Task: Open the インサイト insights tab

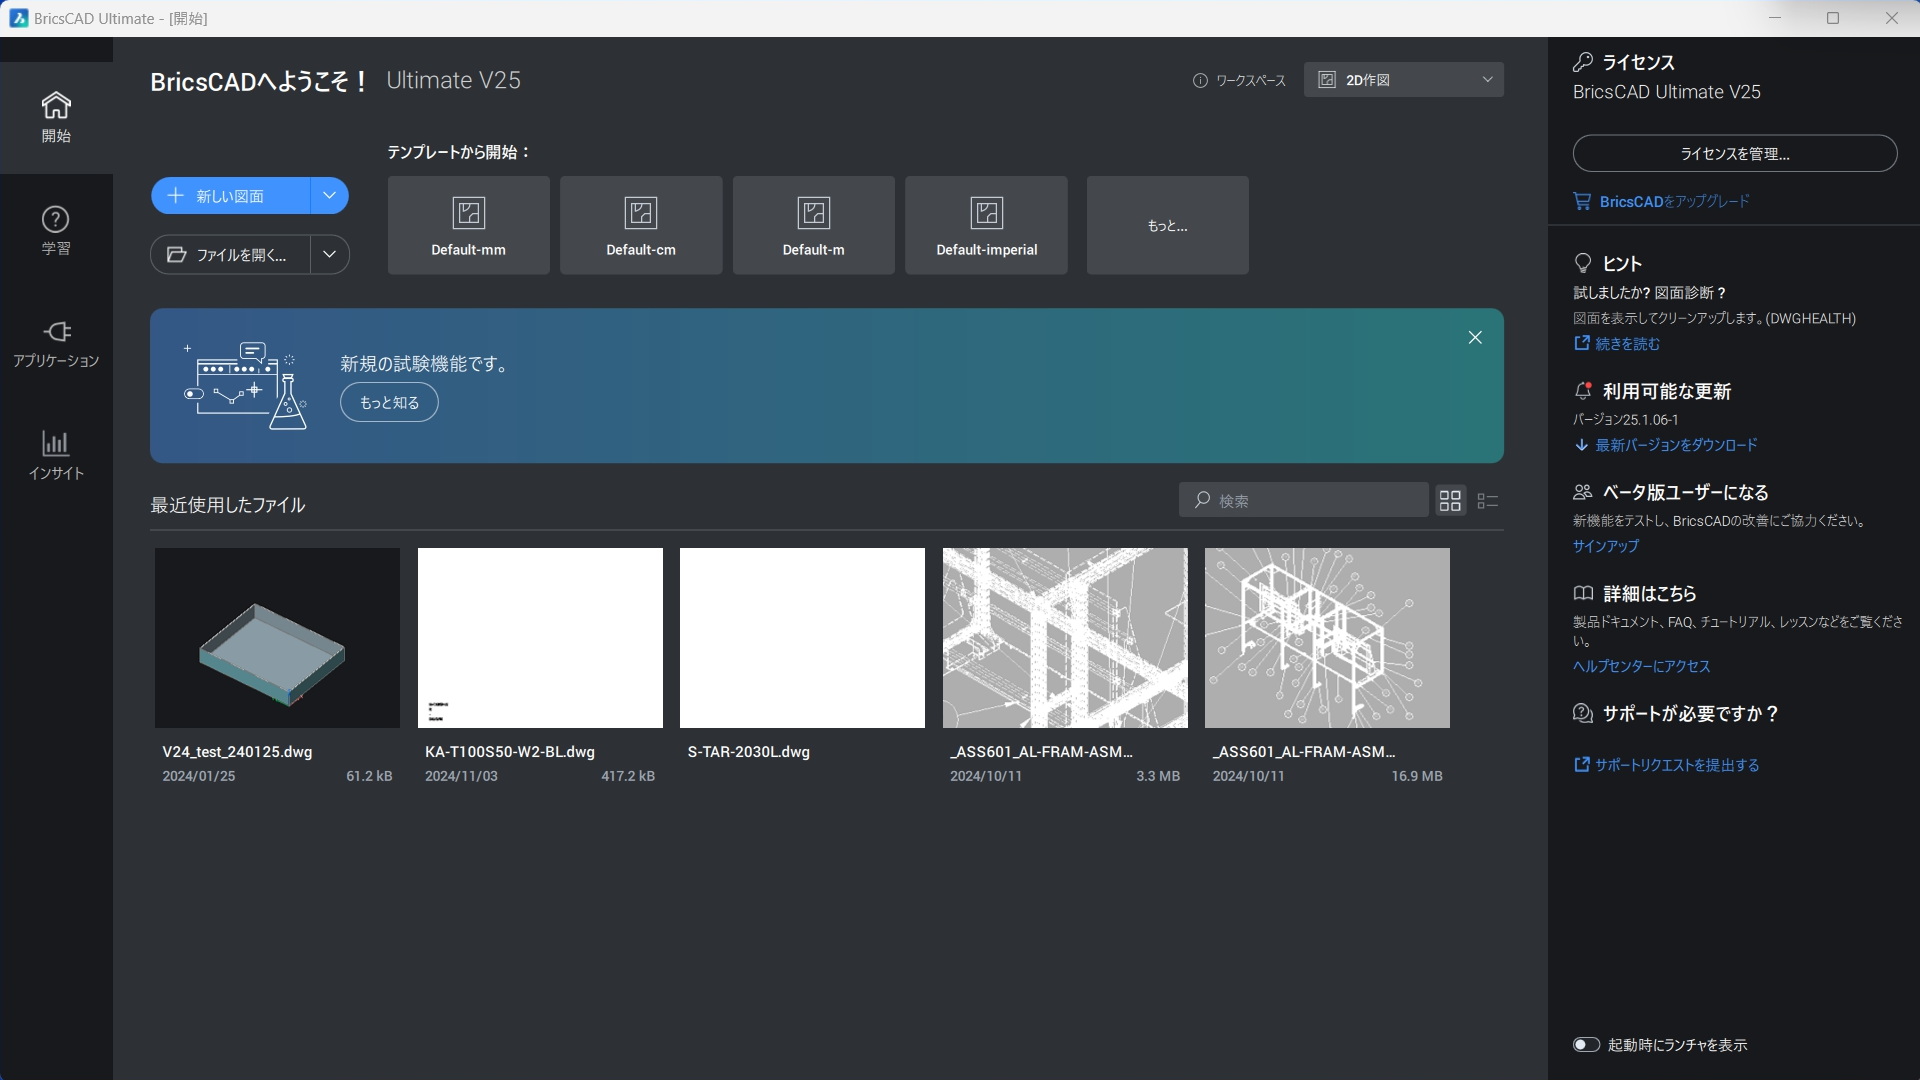Action: coord(56,456)
